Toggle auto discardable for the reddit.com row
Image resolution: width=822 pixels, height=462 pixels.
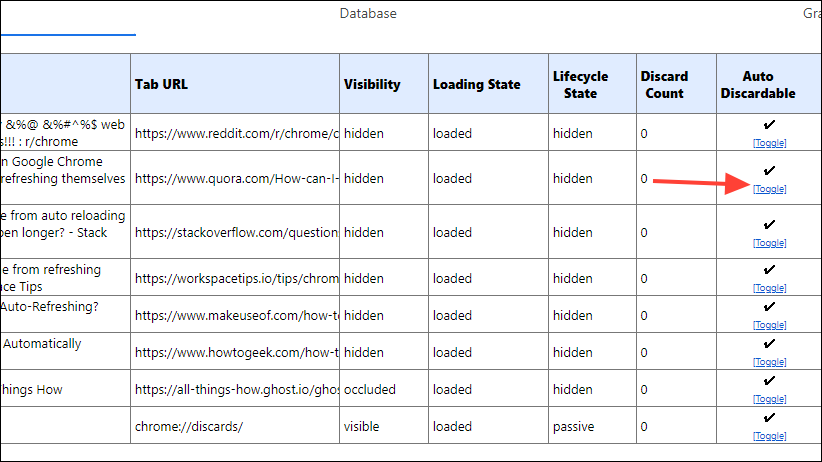tap(769, 143)
